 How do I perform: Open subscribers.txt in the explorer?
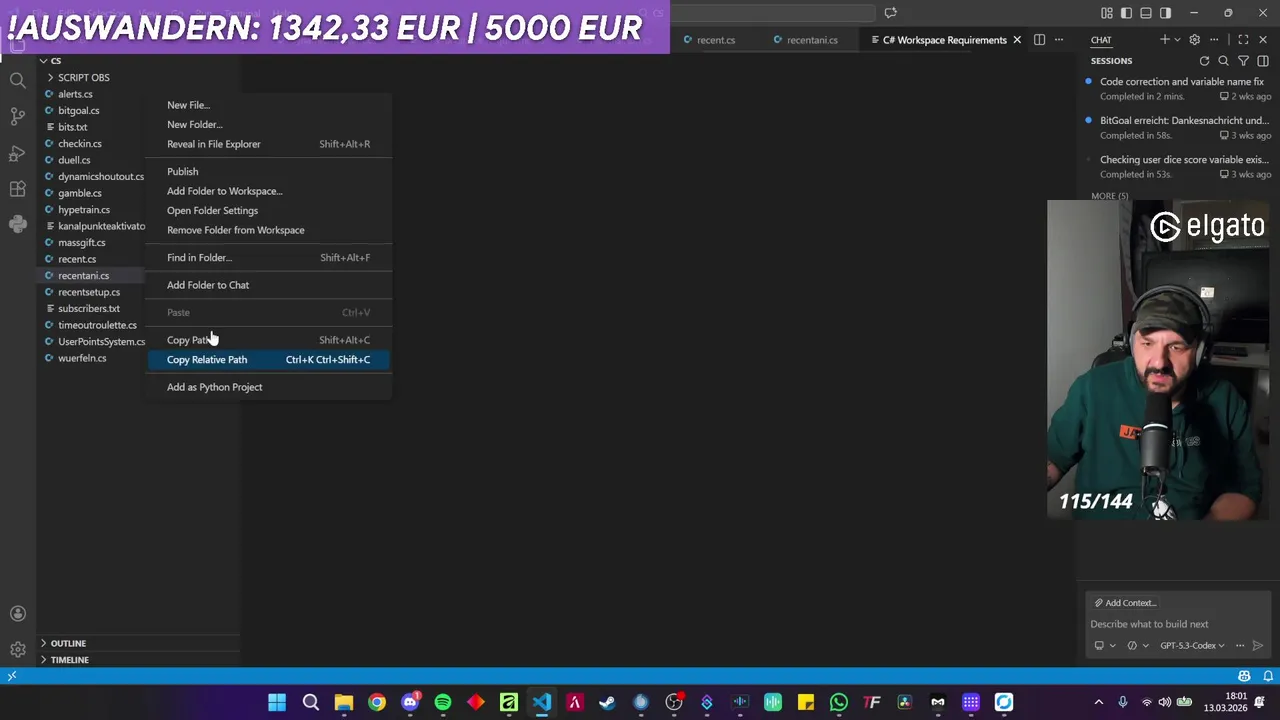[x=89, y=309]
